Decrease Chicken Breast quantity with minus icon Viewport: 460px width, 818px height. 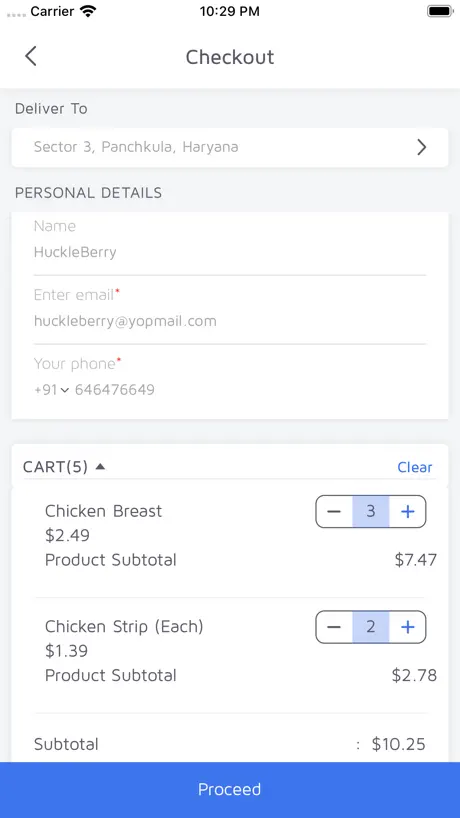pos(334,512)
